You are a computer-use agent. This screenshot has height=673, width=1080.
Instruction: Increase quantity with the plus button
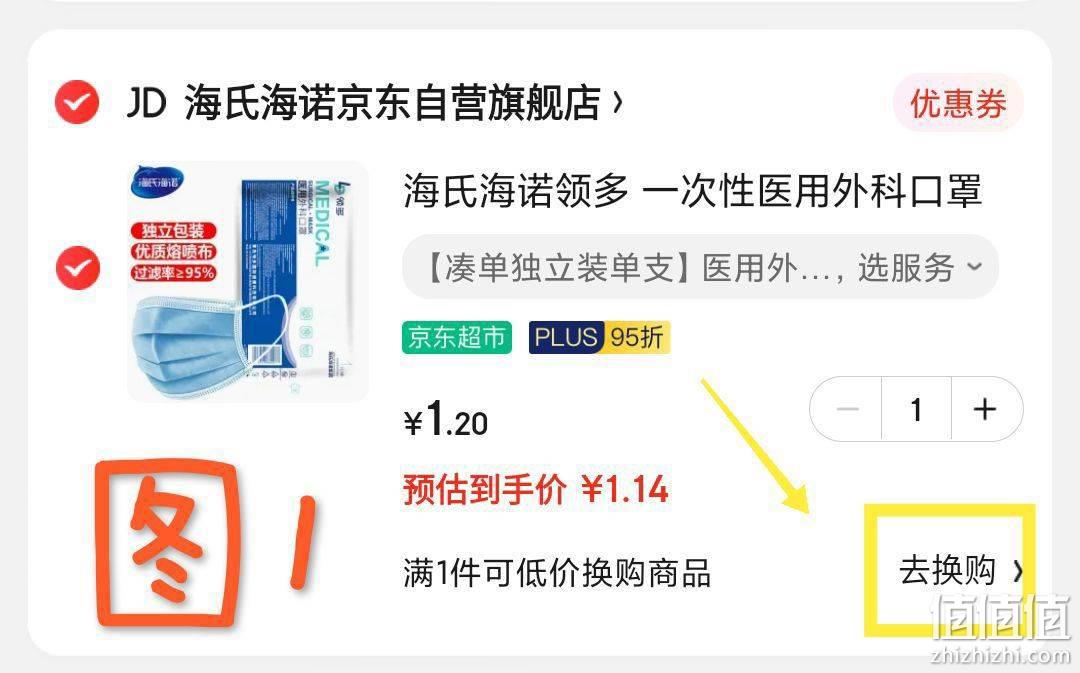(x=986, y=409)
